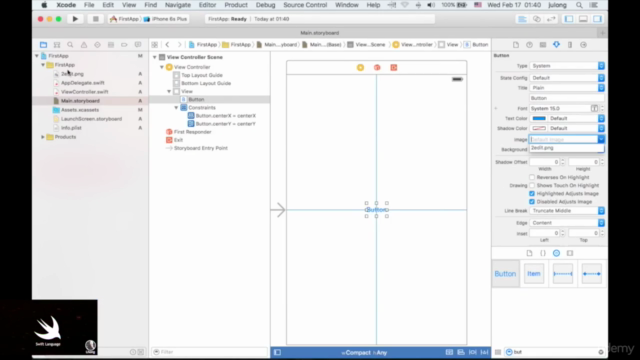This screenshot has height=360, width=640.
Task: Select ViewController.swift in navigator
Action: 84,92
